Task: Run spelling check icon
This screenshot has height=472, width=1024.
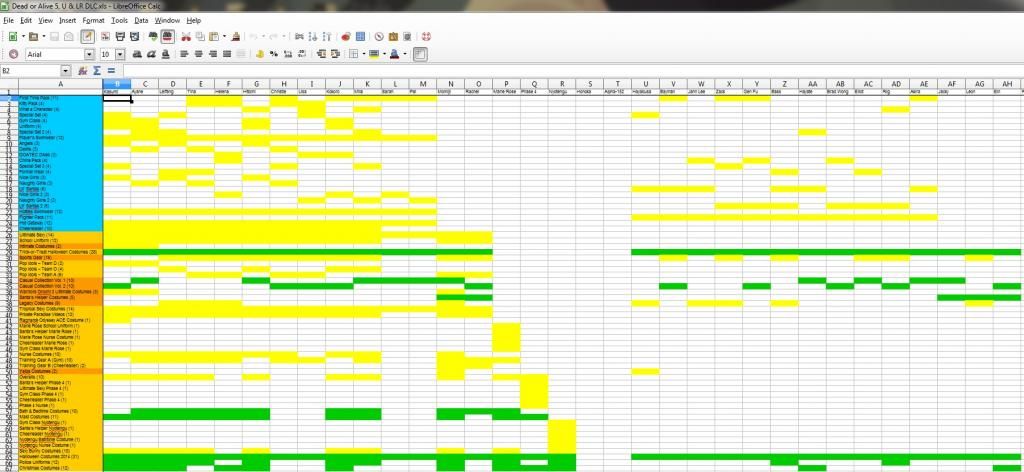Action: pyautogui.click(x=153, y=37)
